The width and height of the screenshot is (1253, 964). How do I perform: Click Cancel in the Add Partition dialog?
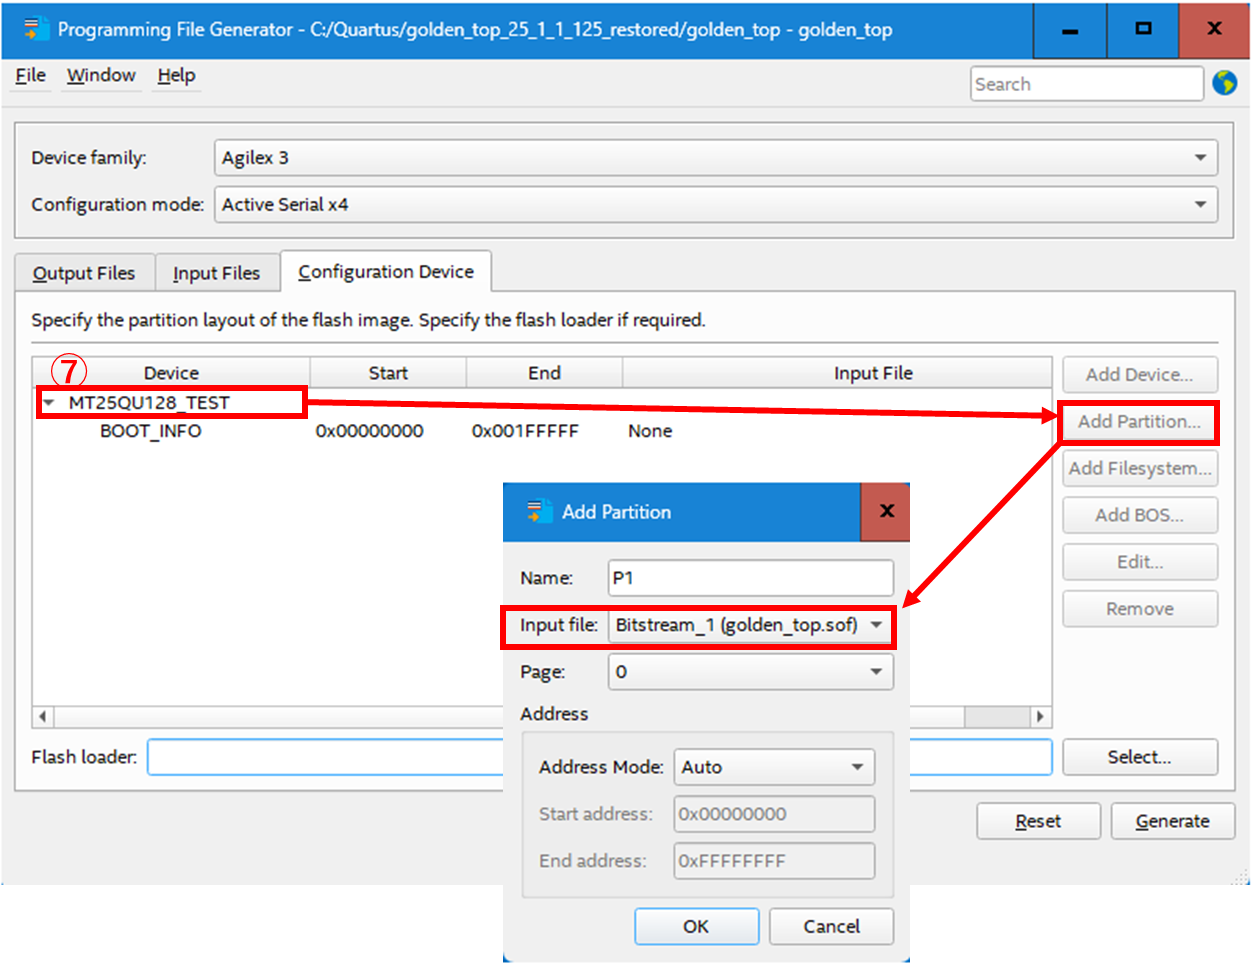coord(831,926)
